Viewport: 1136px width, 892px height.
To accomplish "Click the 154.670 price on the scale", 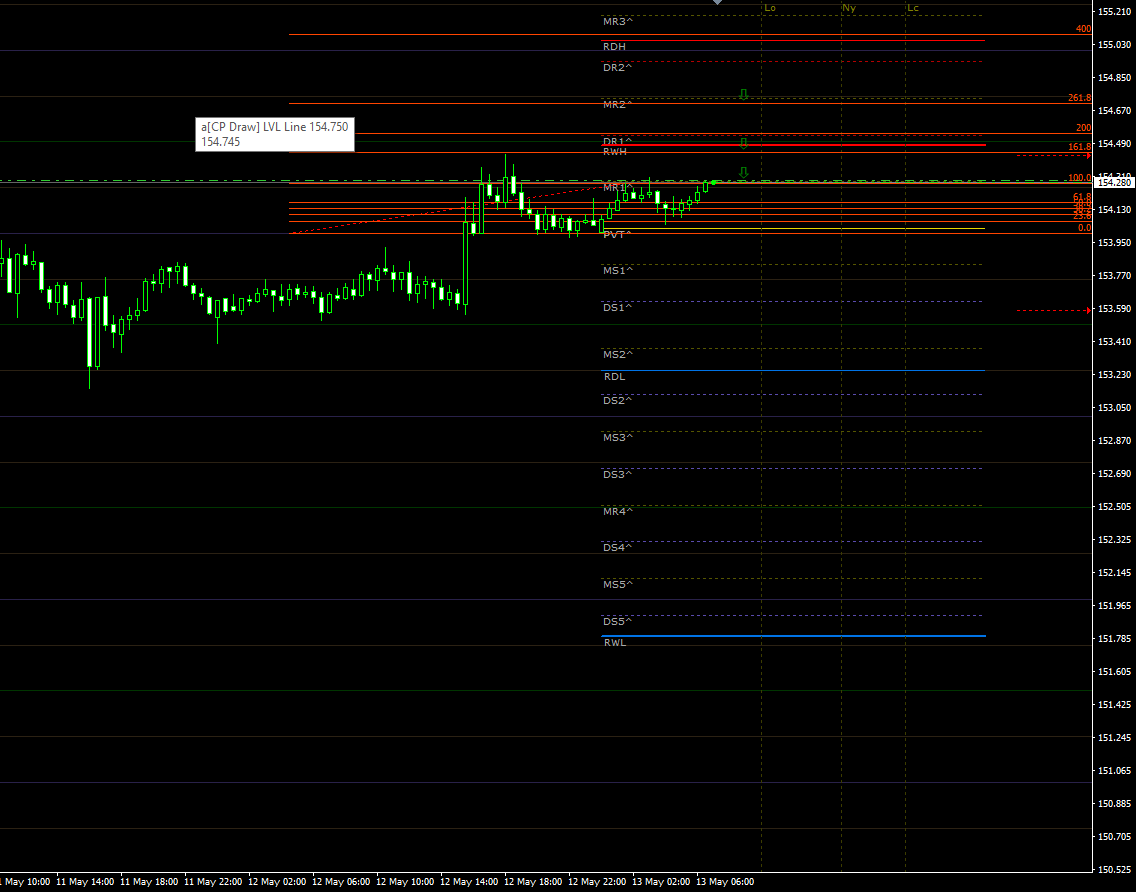I will (1114, 111).
